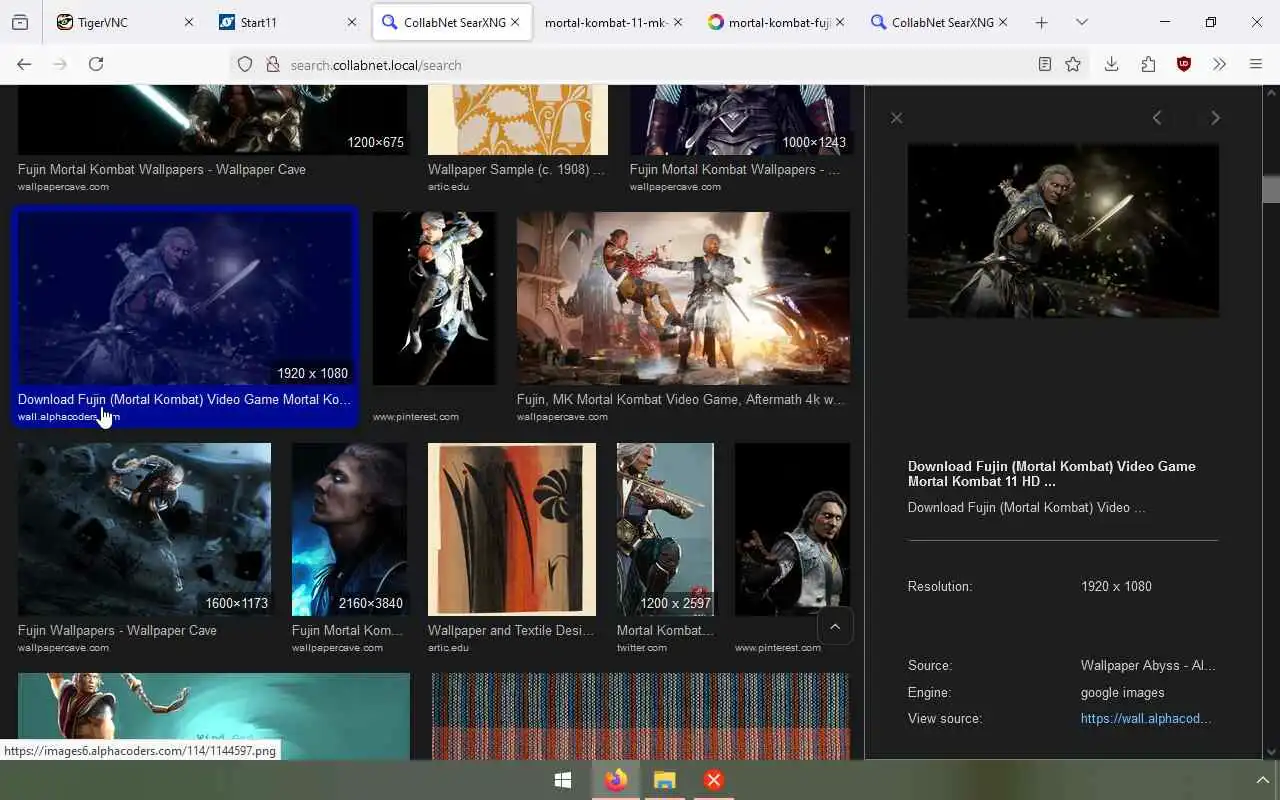The image size is (1280, 800).
Task: Open File Explorer from the taskbar
Action: [x=665, y=780]
